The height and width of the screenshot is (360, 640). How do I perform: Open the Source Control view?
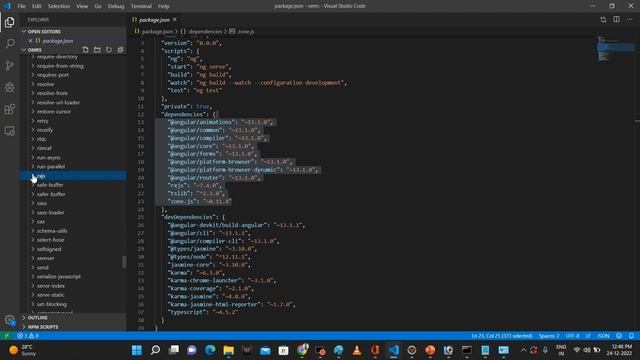tap(9, 65)
